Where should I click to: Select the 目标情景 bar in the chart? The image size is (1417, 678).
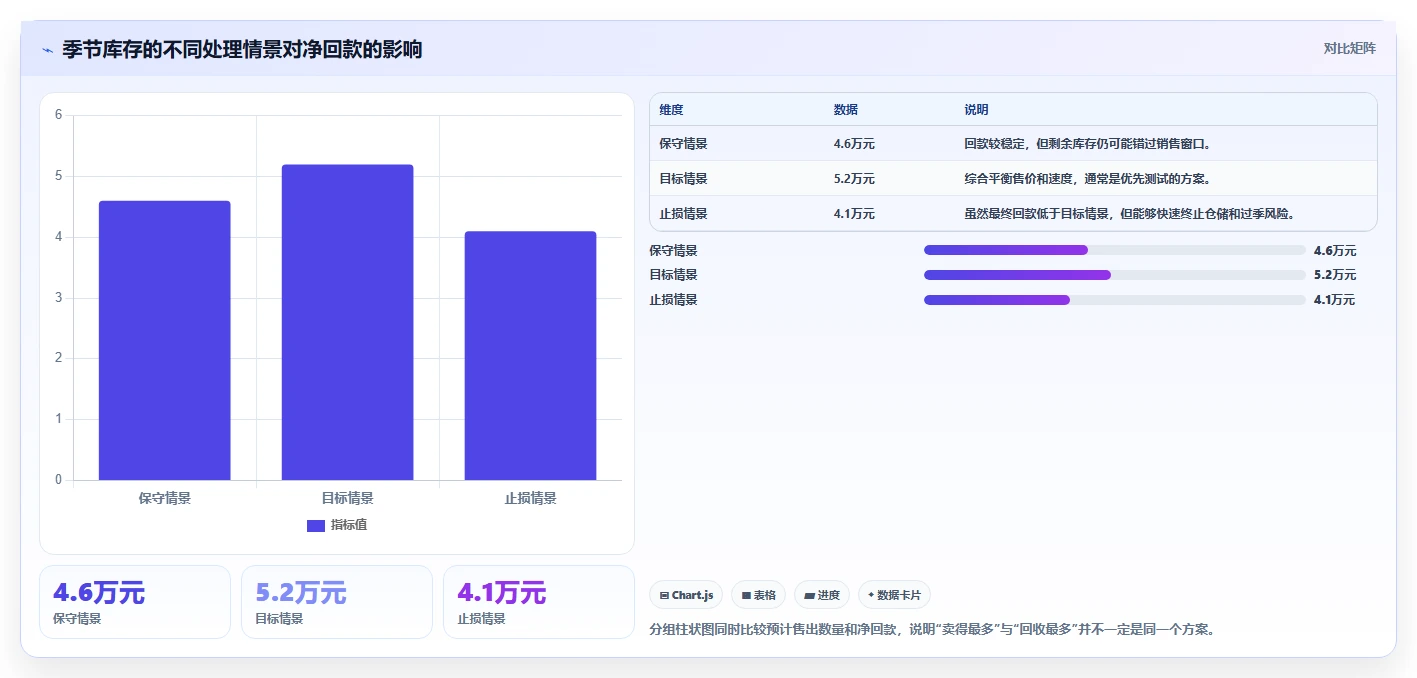click(x=347, y=322)
